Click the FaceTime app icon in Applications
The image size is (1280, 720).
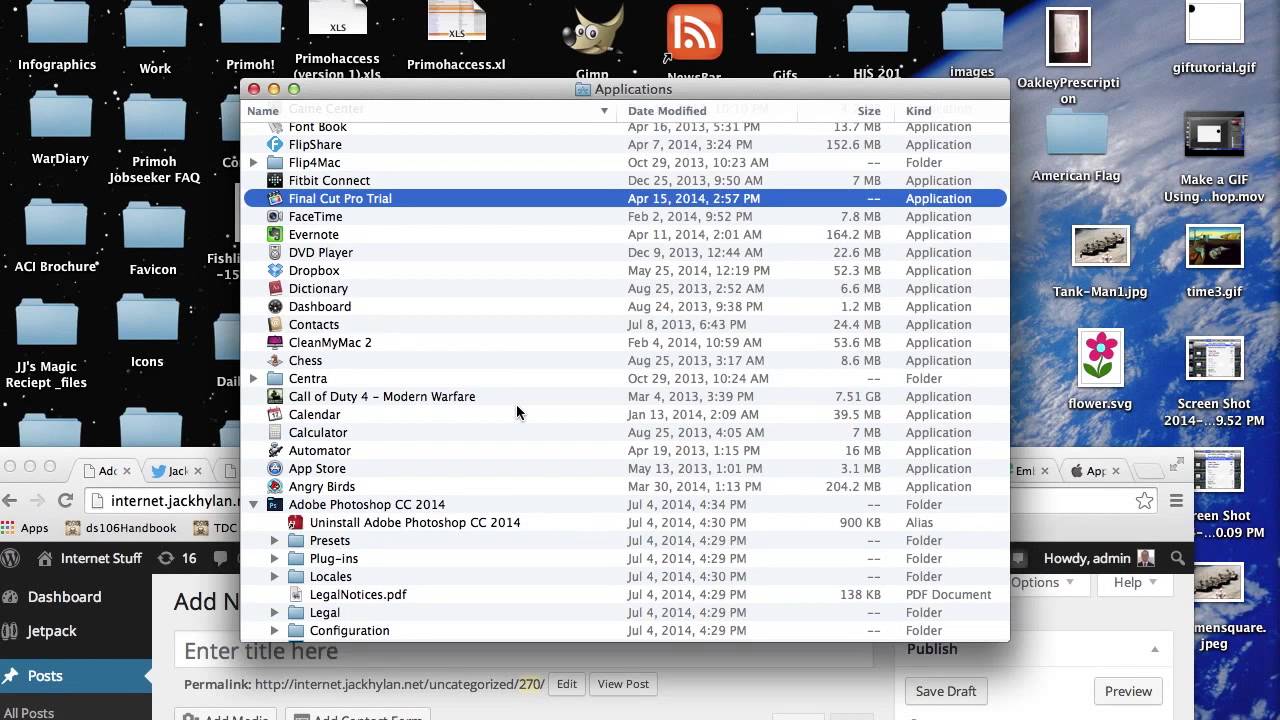275,216
